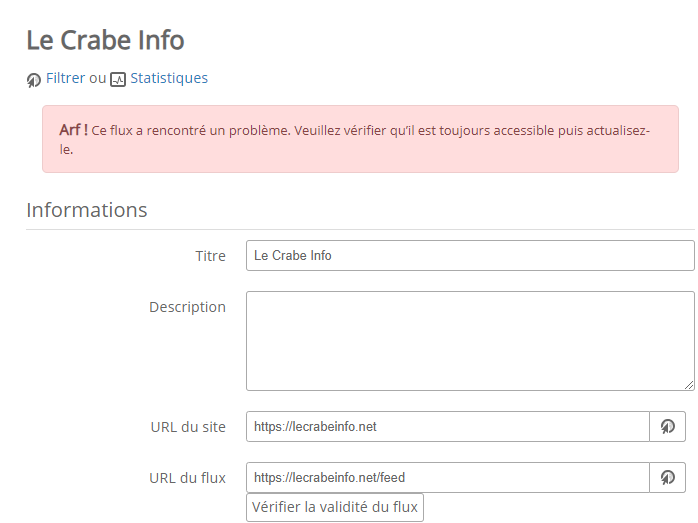Click the Titre field label
This screenshot has width=698, height=523.
click(x=210, y=256)
